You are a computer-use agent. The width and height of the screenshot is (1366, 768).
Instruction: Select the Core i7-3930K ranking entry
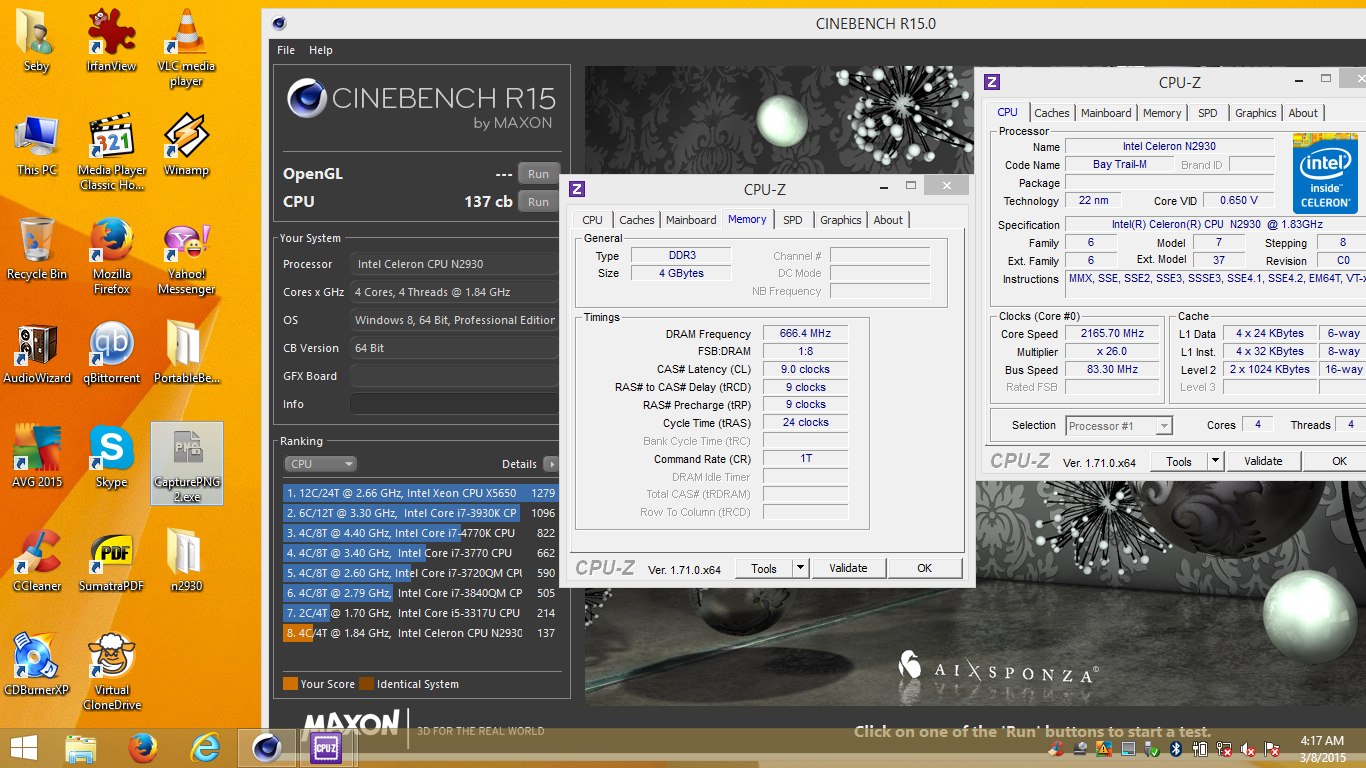(x=420, y=513)
